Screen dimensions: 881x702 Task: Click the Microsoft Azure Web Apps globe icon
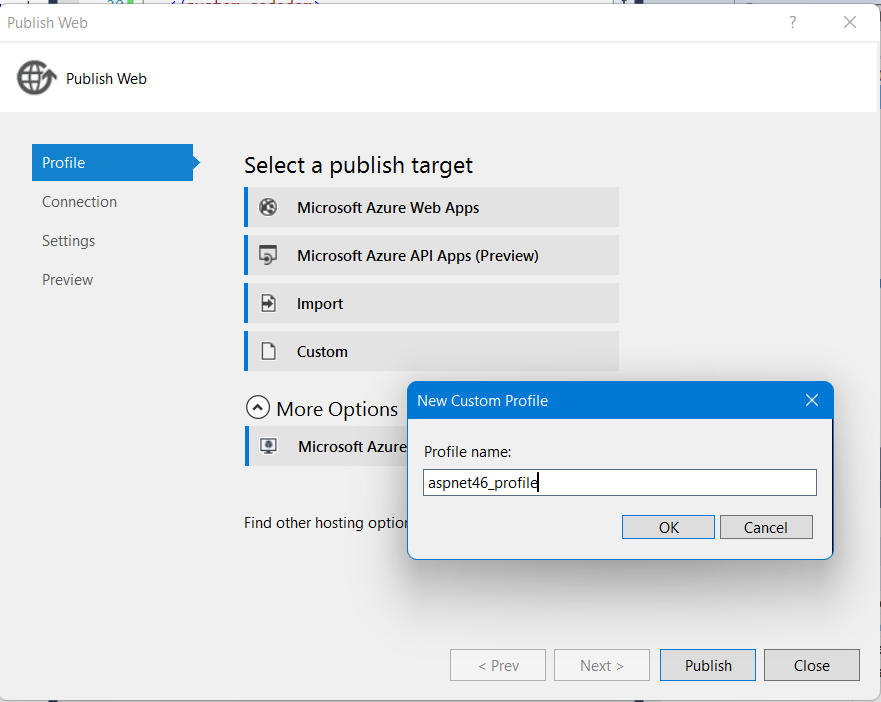[x=268, y=207]
